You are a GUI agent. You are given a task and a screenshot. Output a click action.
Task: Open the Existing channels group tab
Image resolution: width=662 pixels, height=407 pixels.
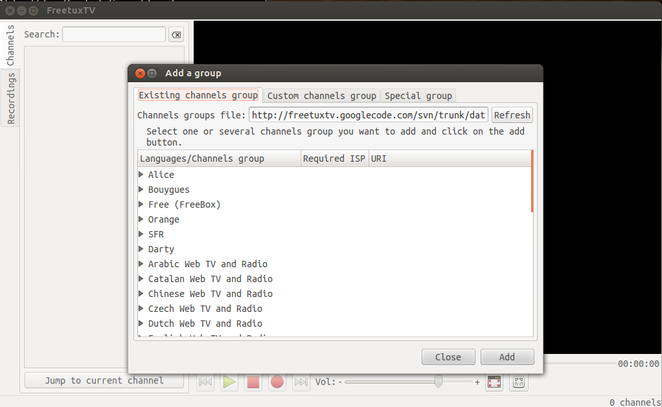point(198,95)
